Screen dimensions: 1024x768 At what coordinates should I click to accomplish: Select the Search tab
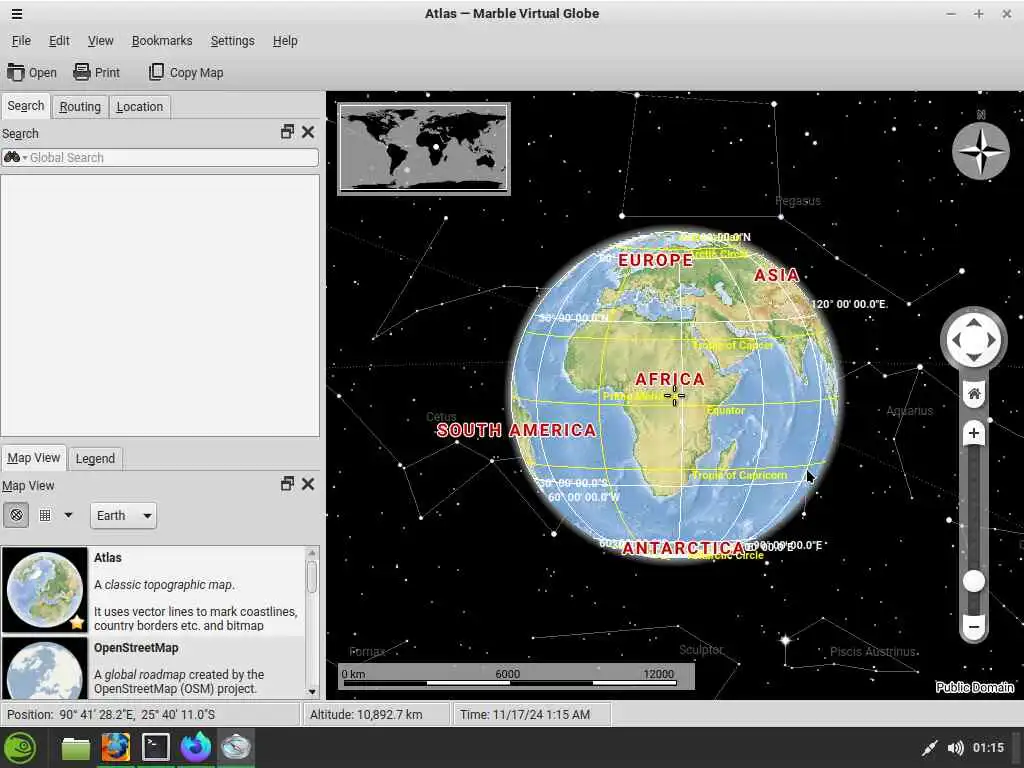(26, 106)
